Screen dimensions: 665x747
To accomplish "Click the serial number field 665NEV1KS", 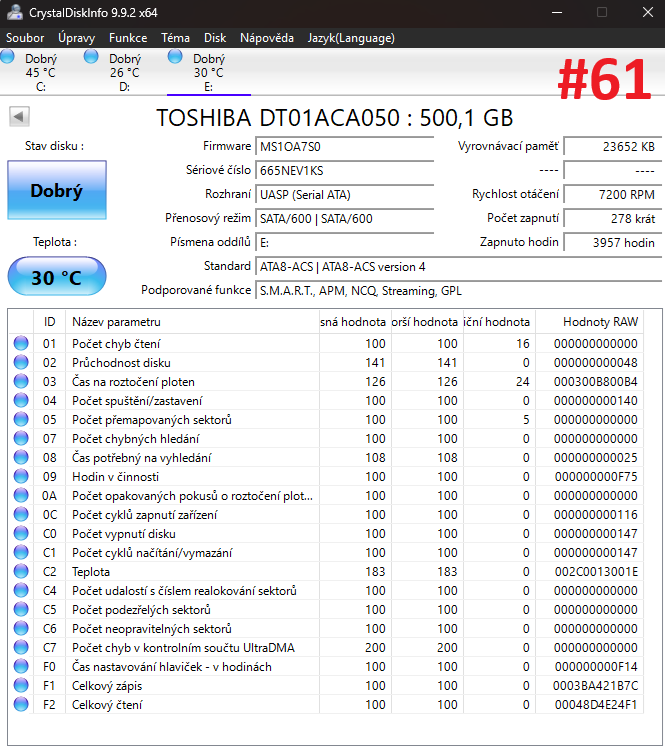I will click(344, 171).
